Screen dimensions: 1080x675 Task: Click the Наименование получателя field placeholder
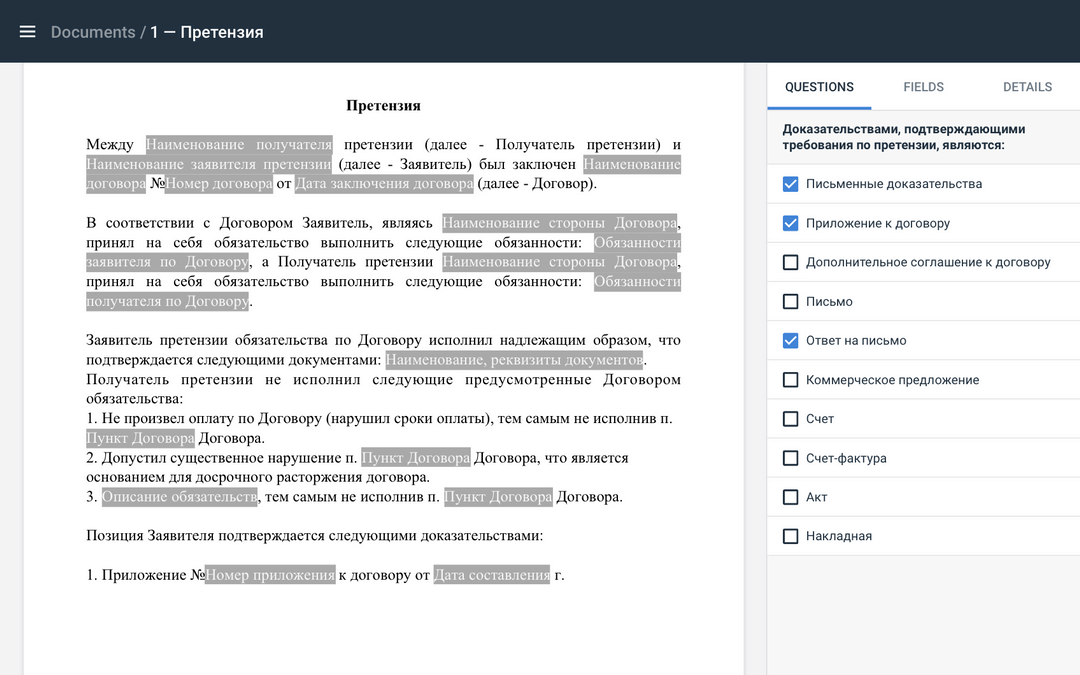239,145
